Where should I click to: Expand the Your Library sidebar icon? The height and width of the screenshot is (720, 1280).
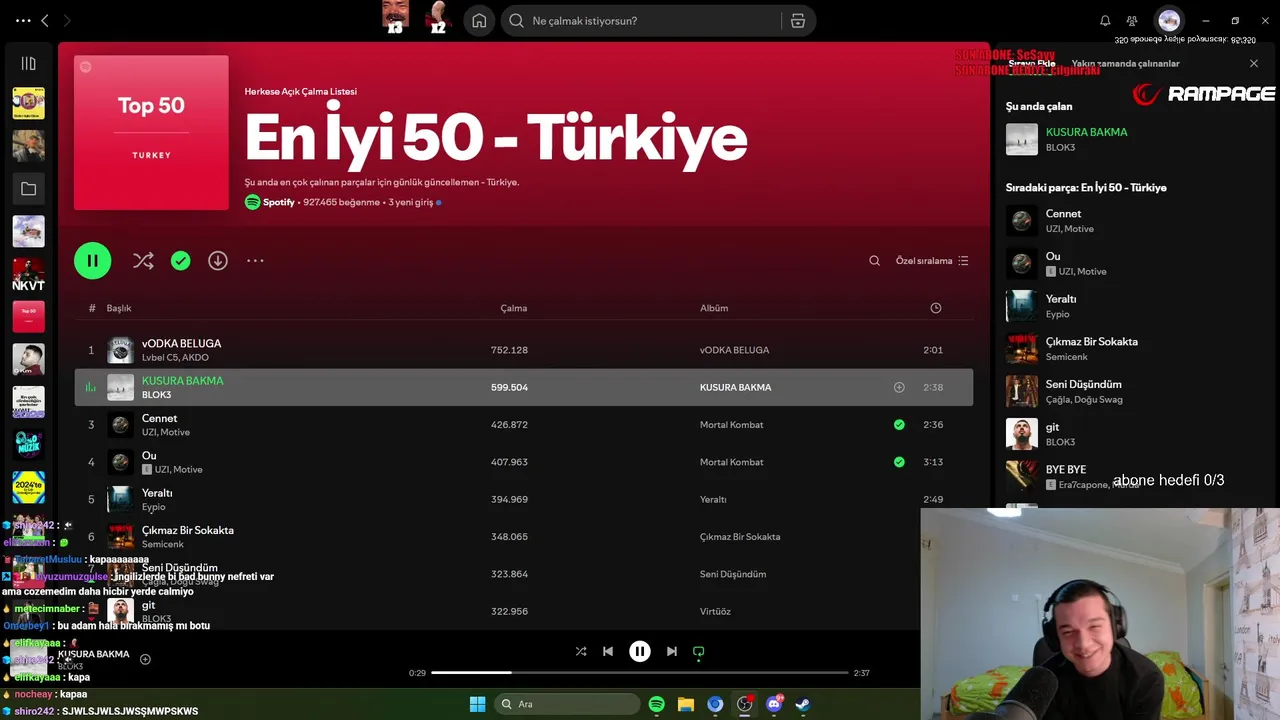tap(28, 63)
